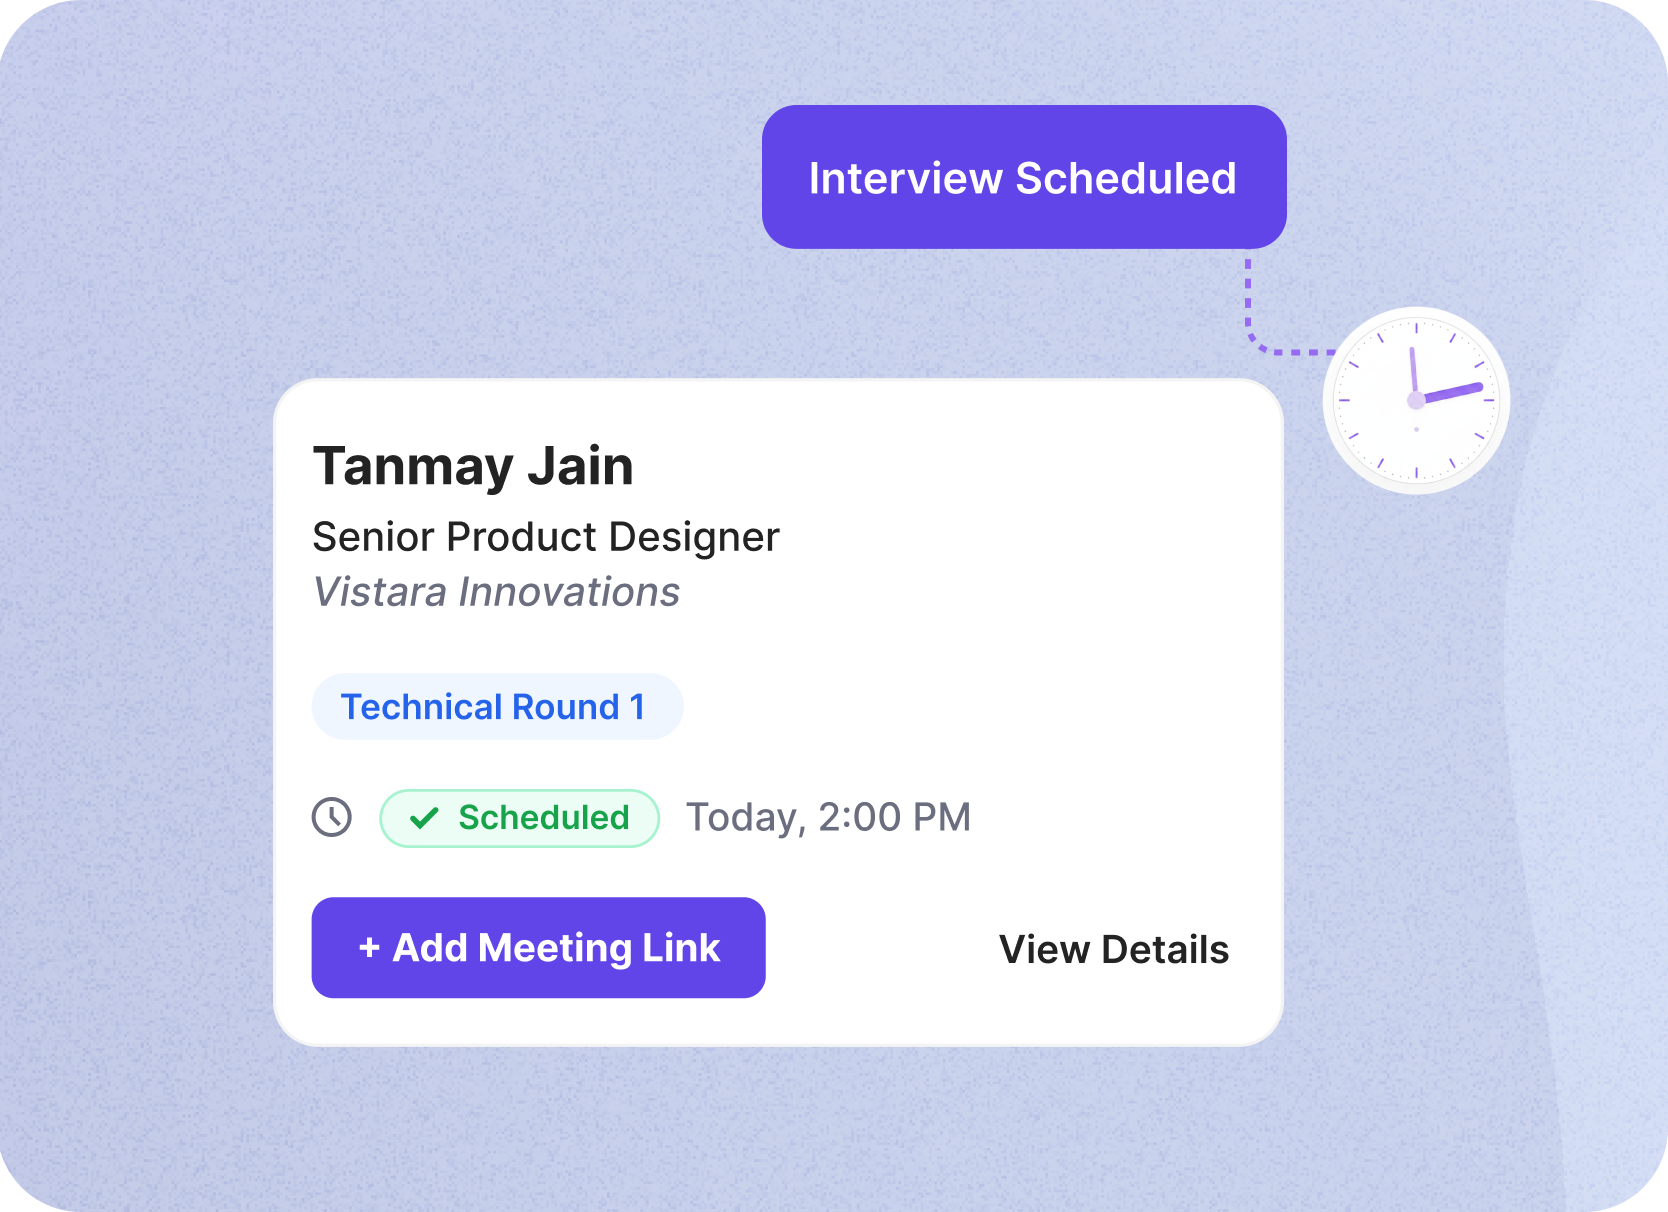Click the center pivot of the analog clock
The width and height of the screenshot is (1668, 1212).
1416,400
